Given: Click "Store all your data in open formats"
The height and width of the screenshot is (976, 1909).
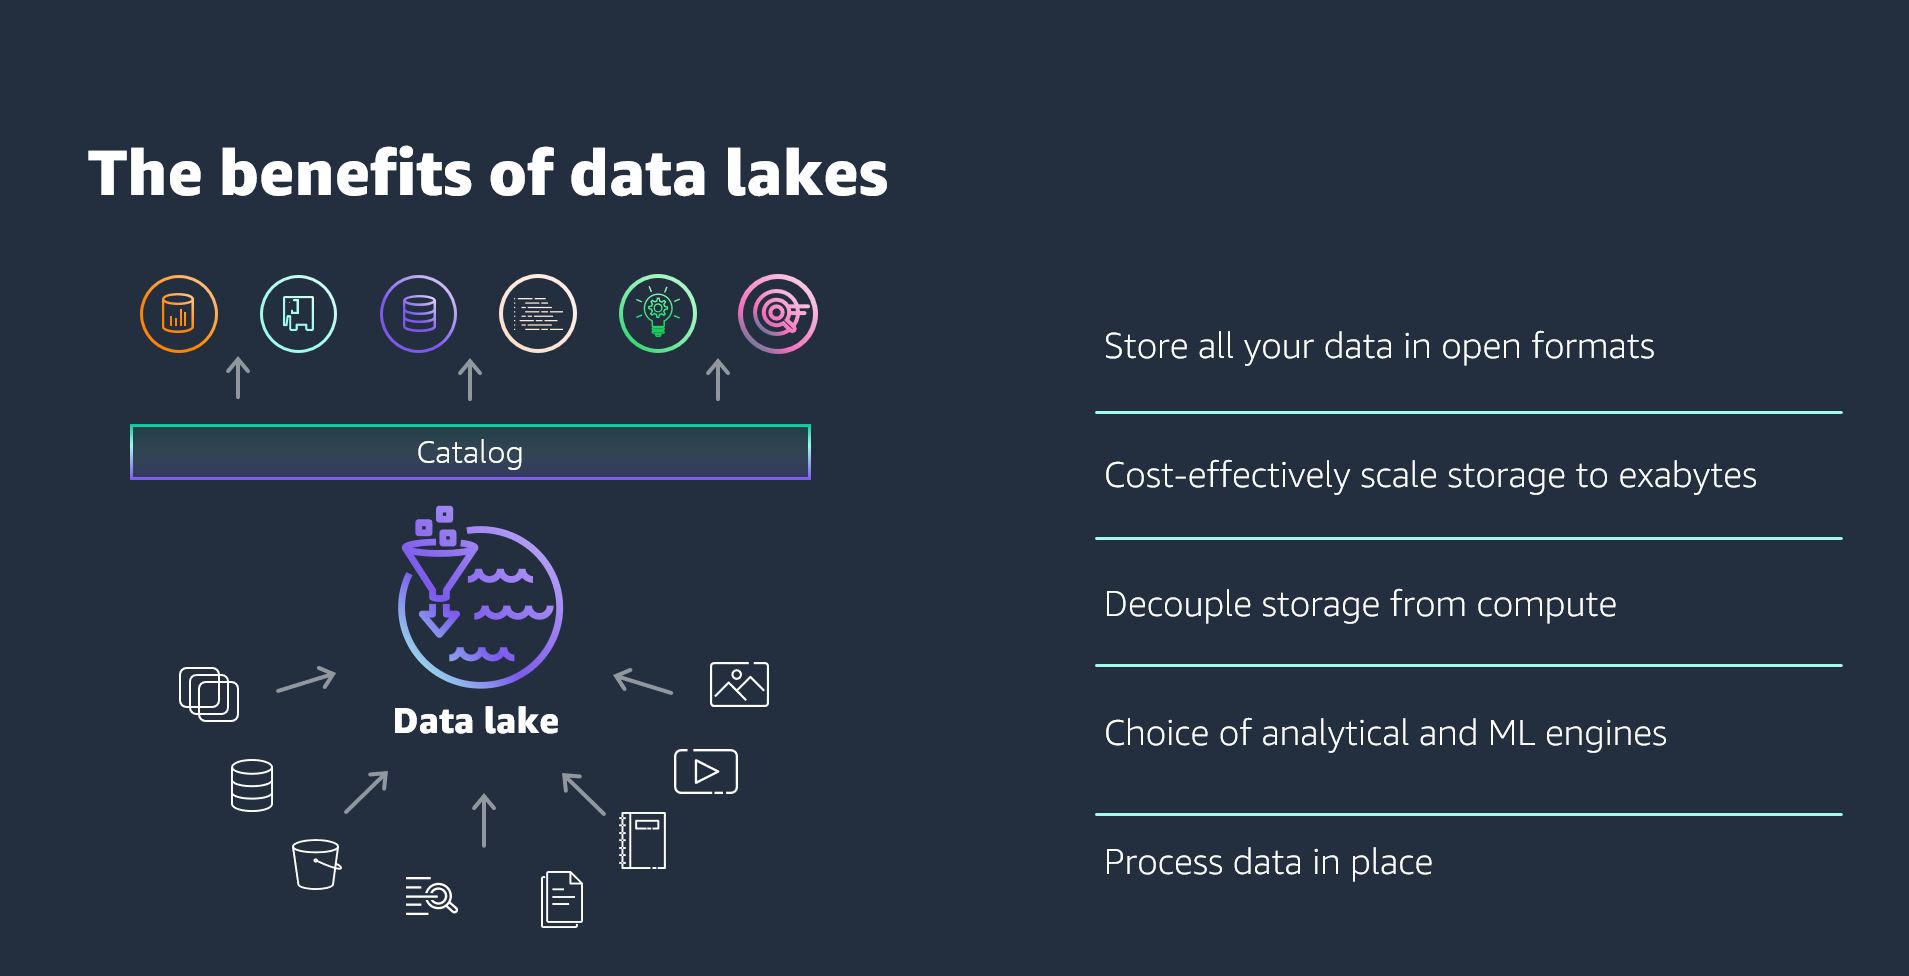Looking at the screenshot, I should click(x=1379, y=346).
